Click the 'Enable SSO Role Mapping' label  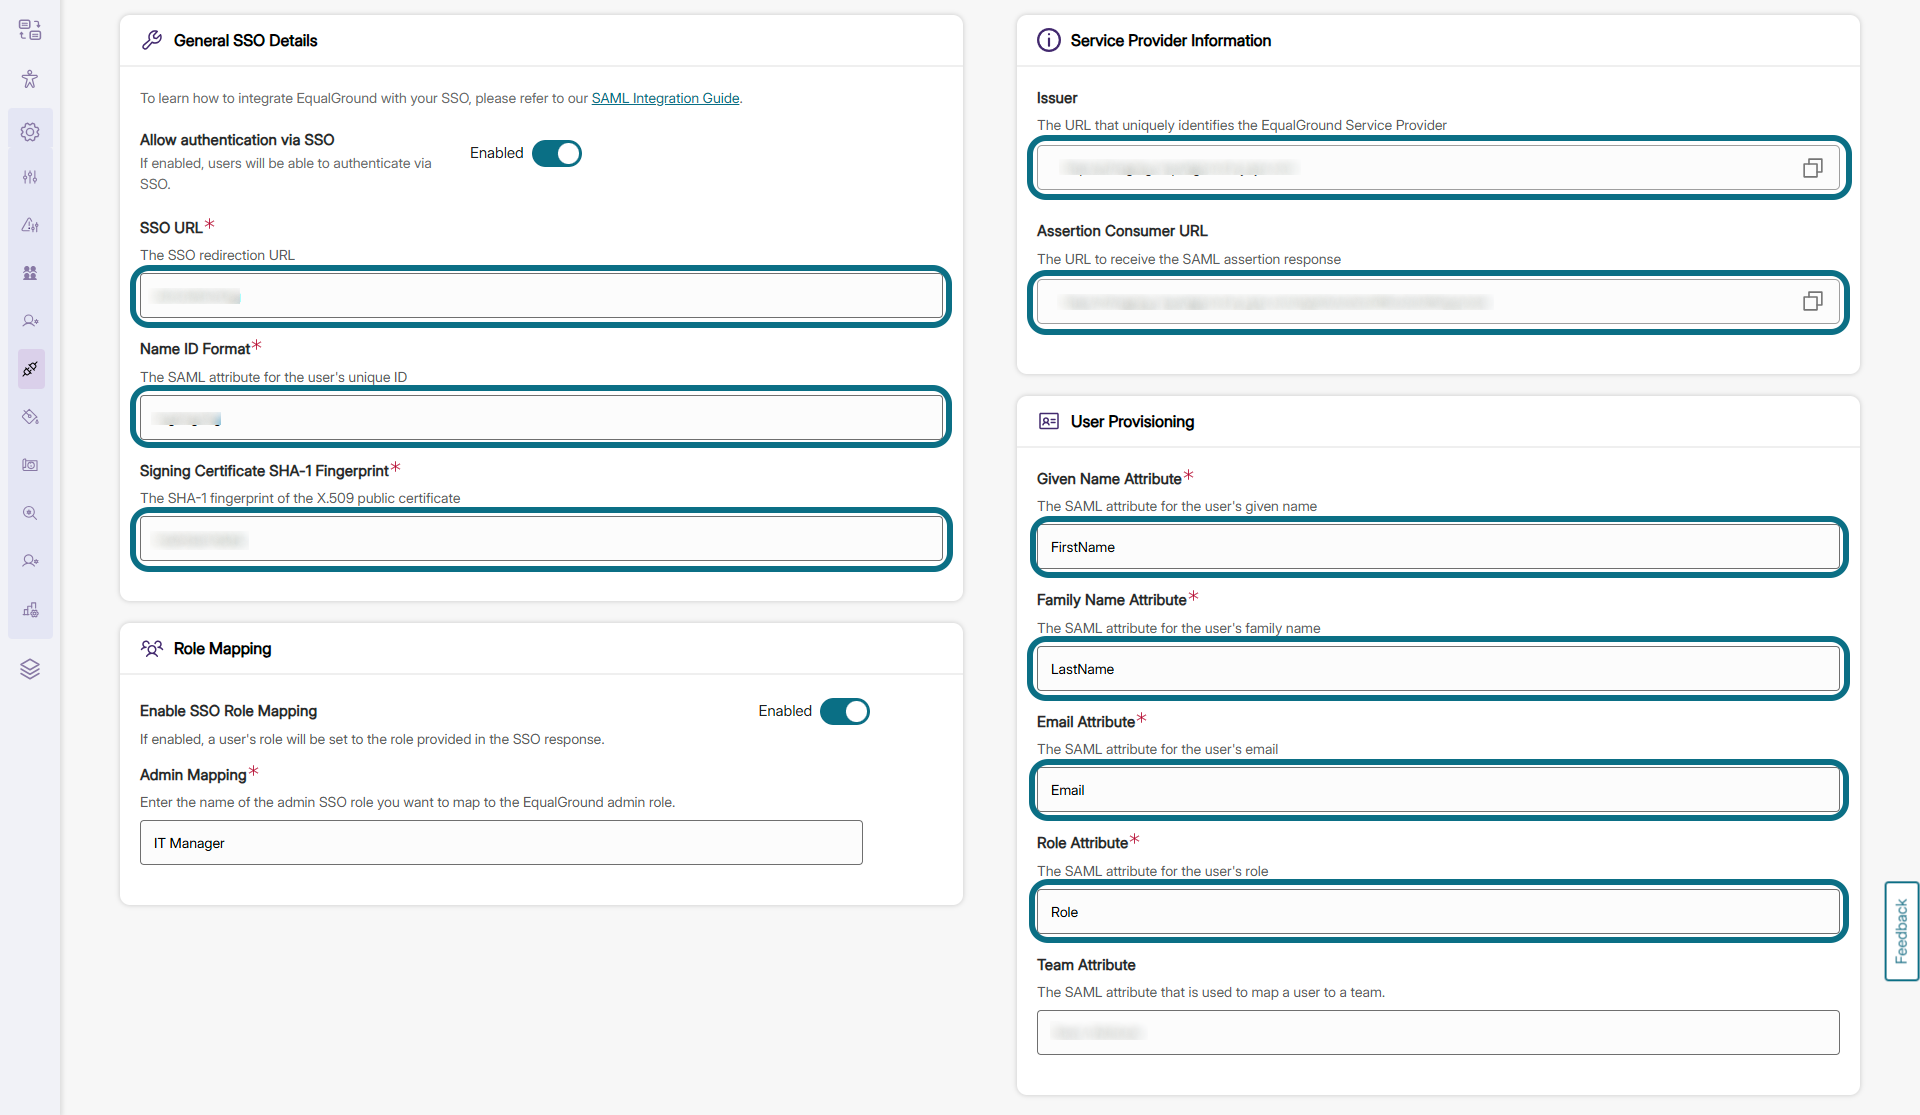[x=228, y=711]
